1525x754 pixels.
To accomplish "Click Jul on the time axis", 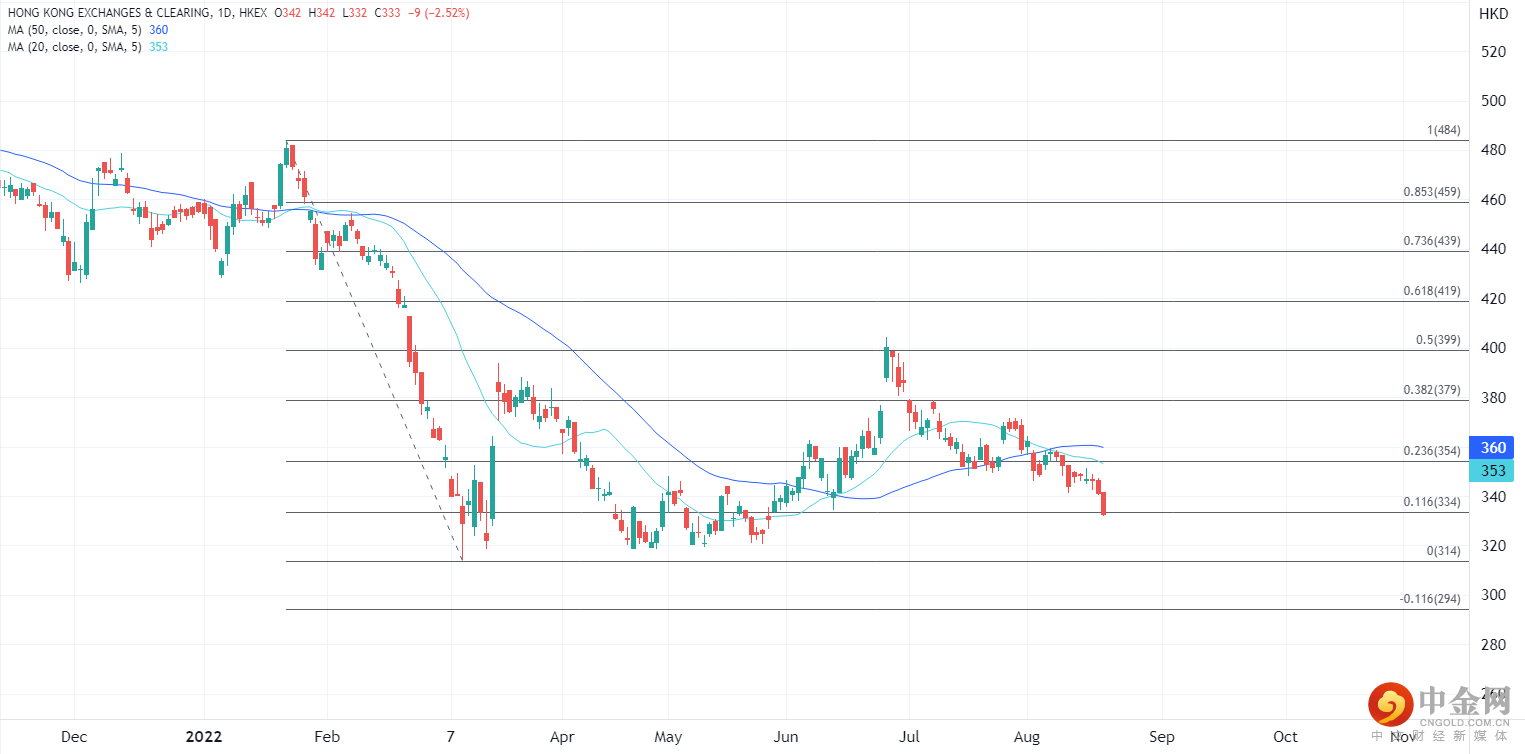I will tap(910, 737).
